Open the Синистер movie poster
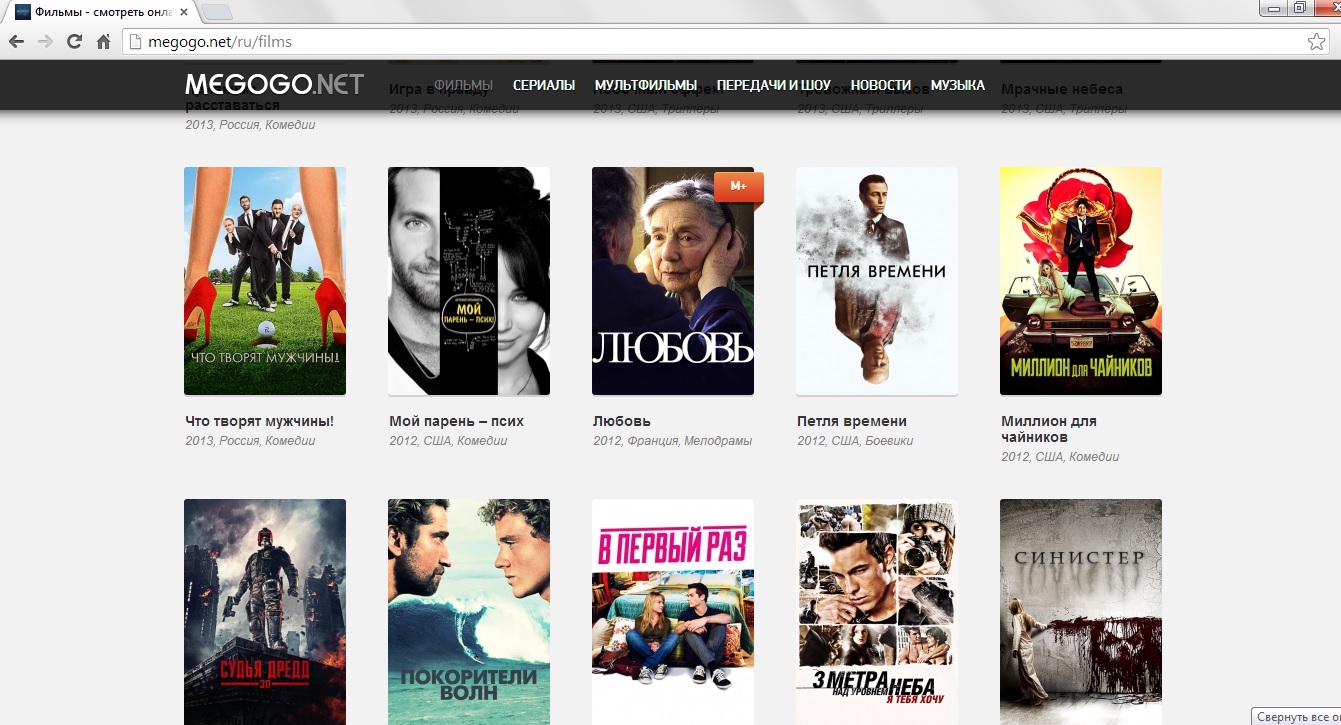1341x725 pixels. pos(1081,612)
